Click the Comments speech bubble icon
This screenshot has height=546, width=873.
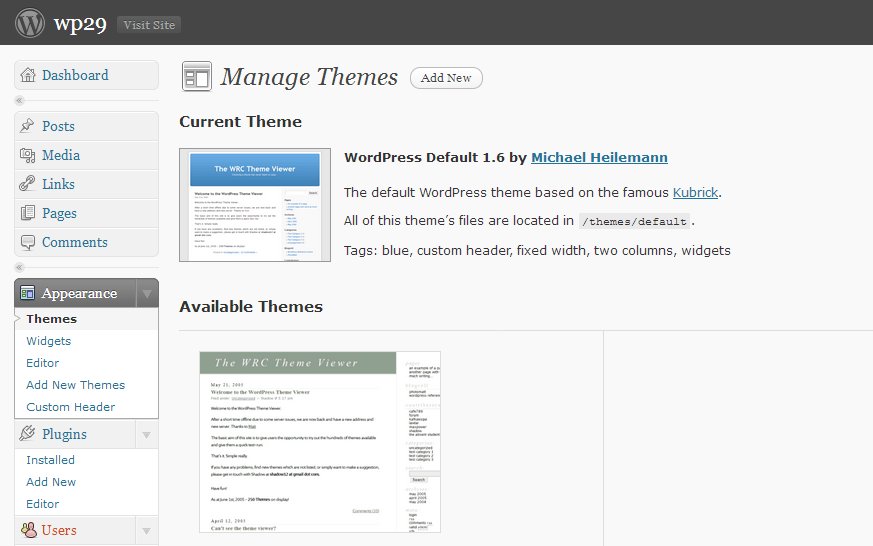27,243
